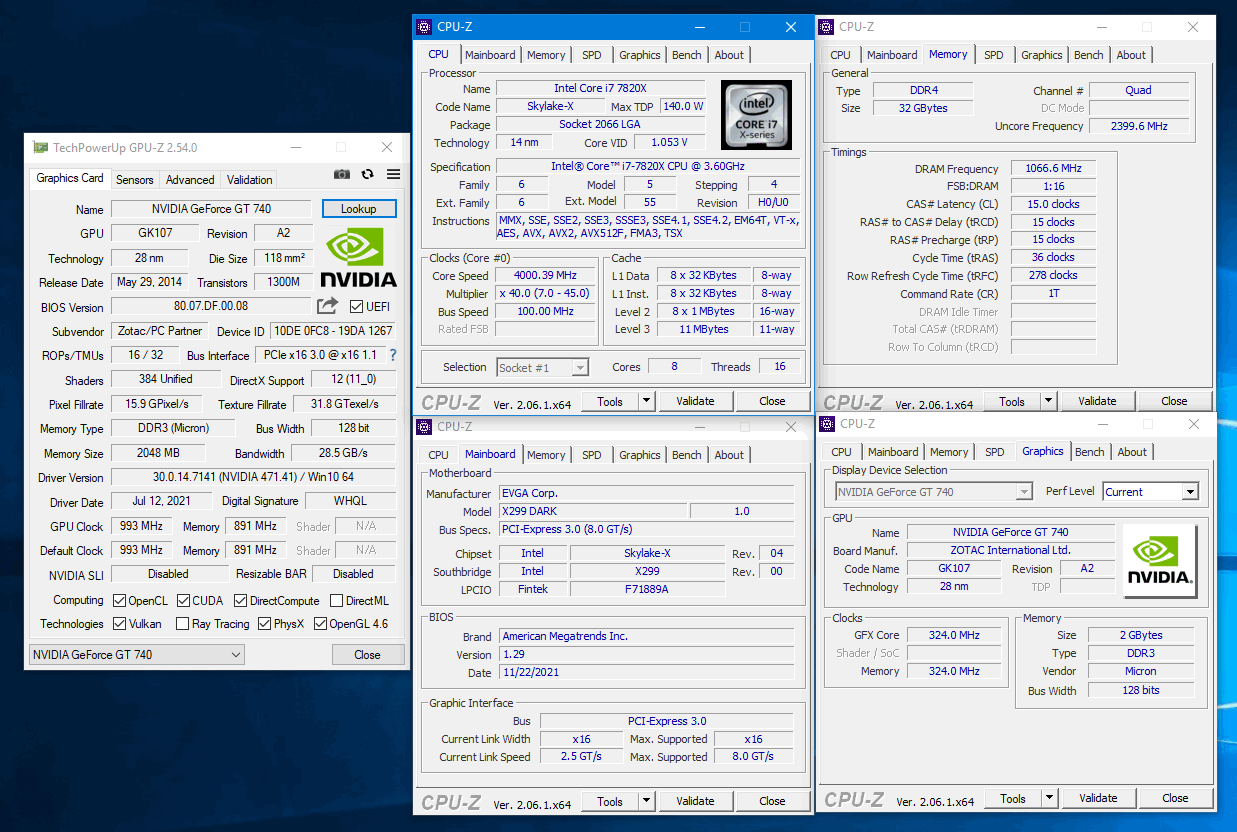1237x832 pixels.
Task: Click the GFX Core value 324.0 MHz
Action: click(953, 635)
